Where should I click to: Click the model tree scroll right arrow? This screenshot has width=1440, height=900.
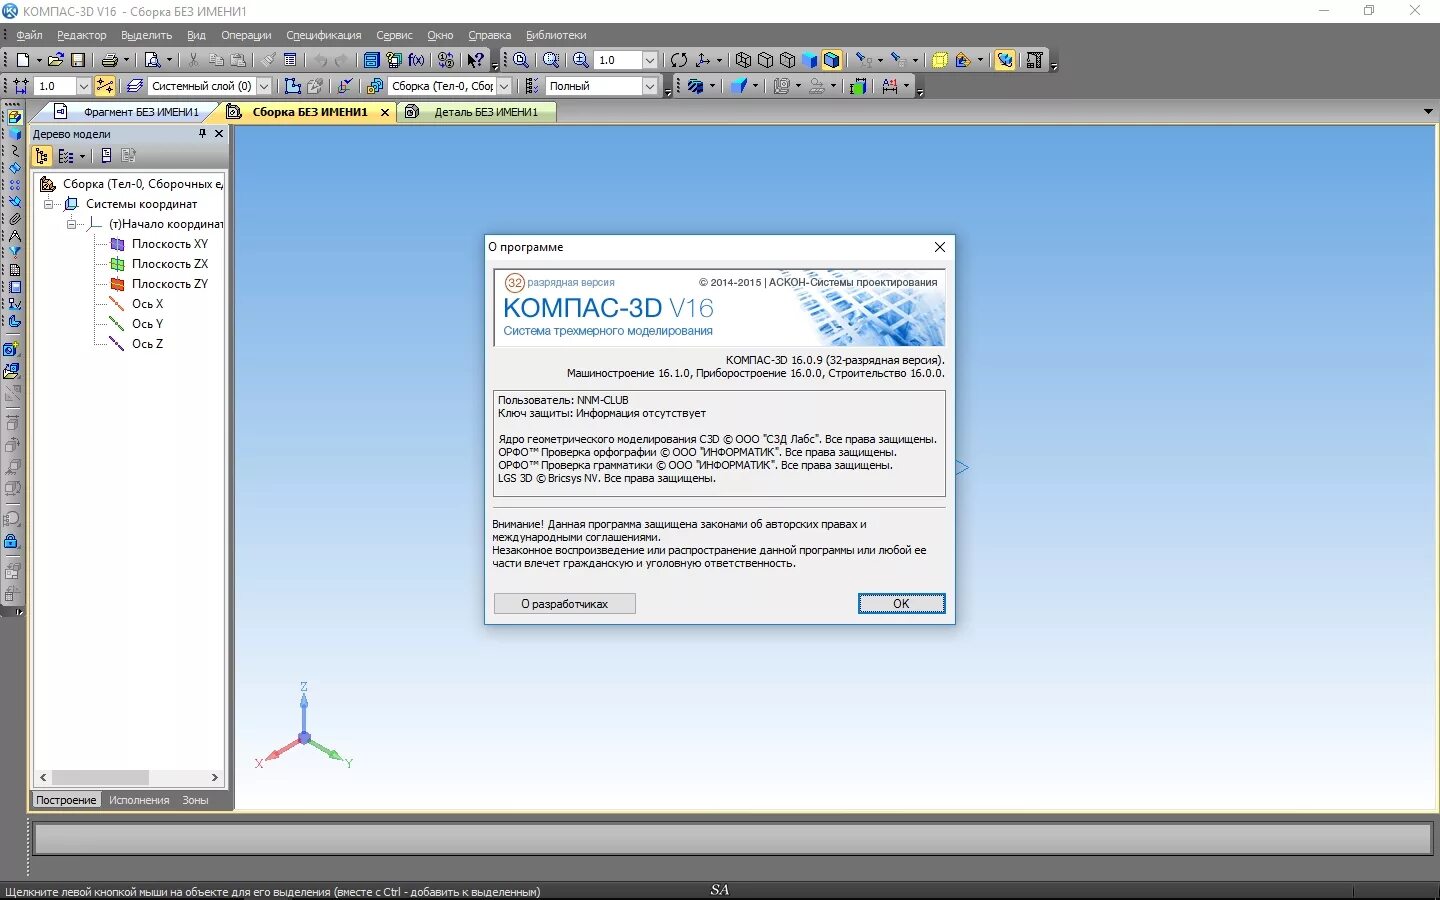pyautogui.click(x=214, y=777)
